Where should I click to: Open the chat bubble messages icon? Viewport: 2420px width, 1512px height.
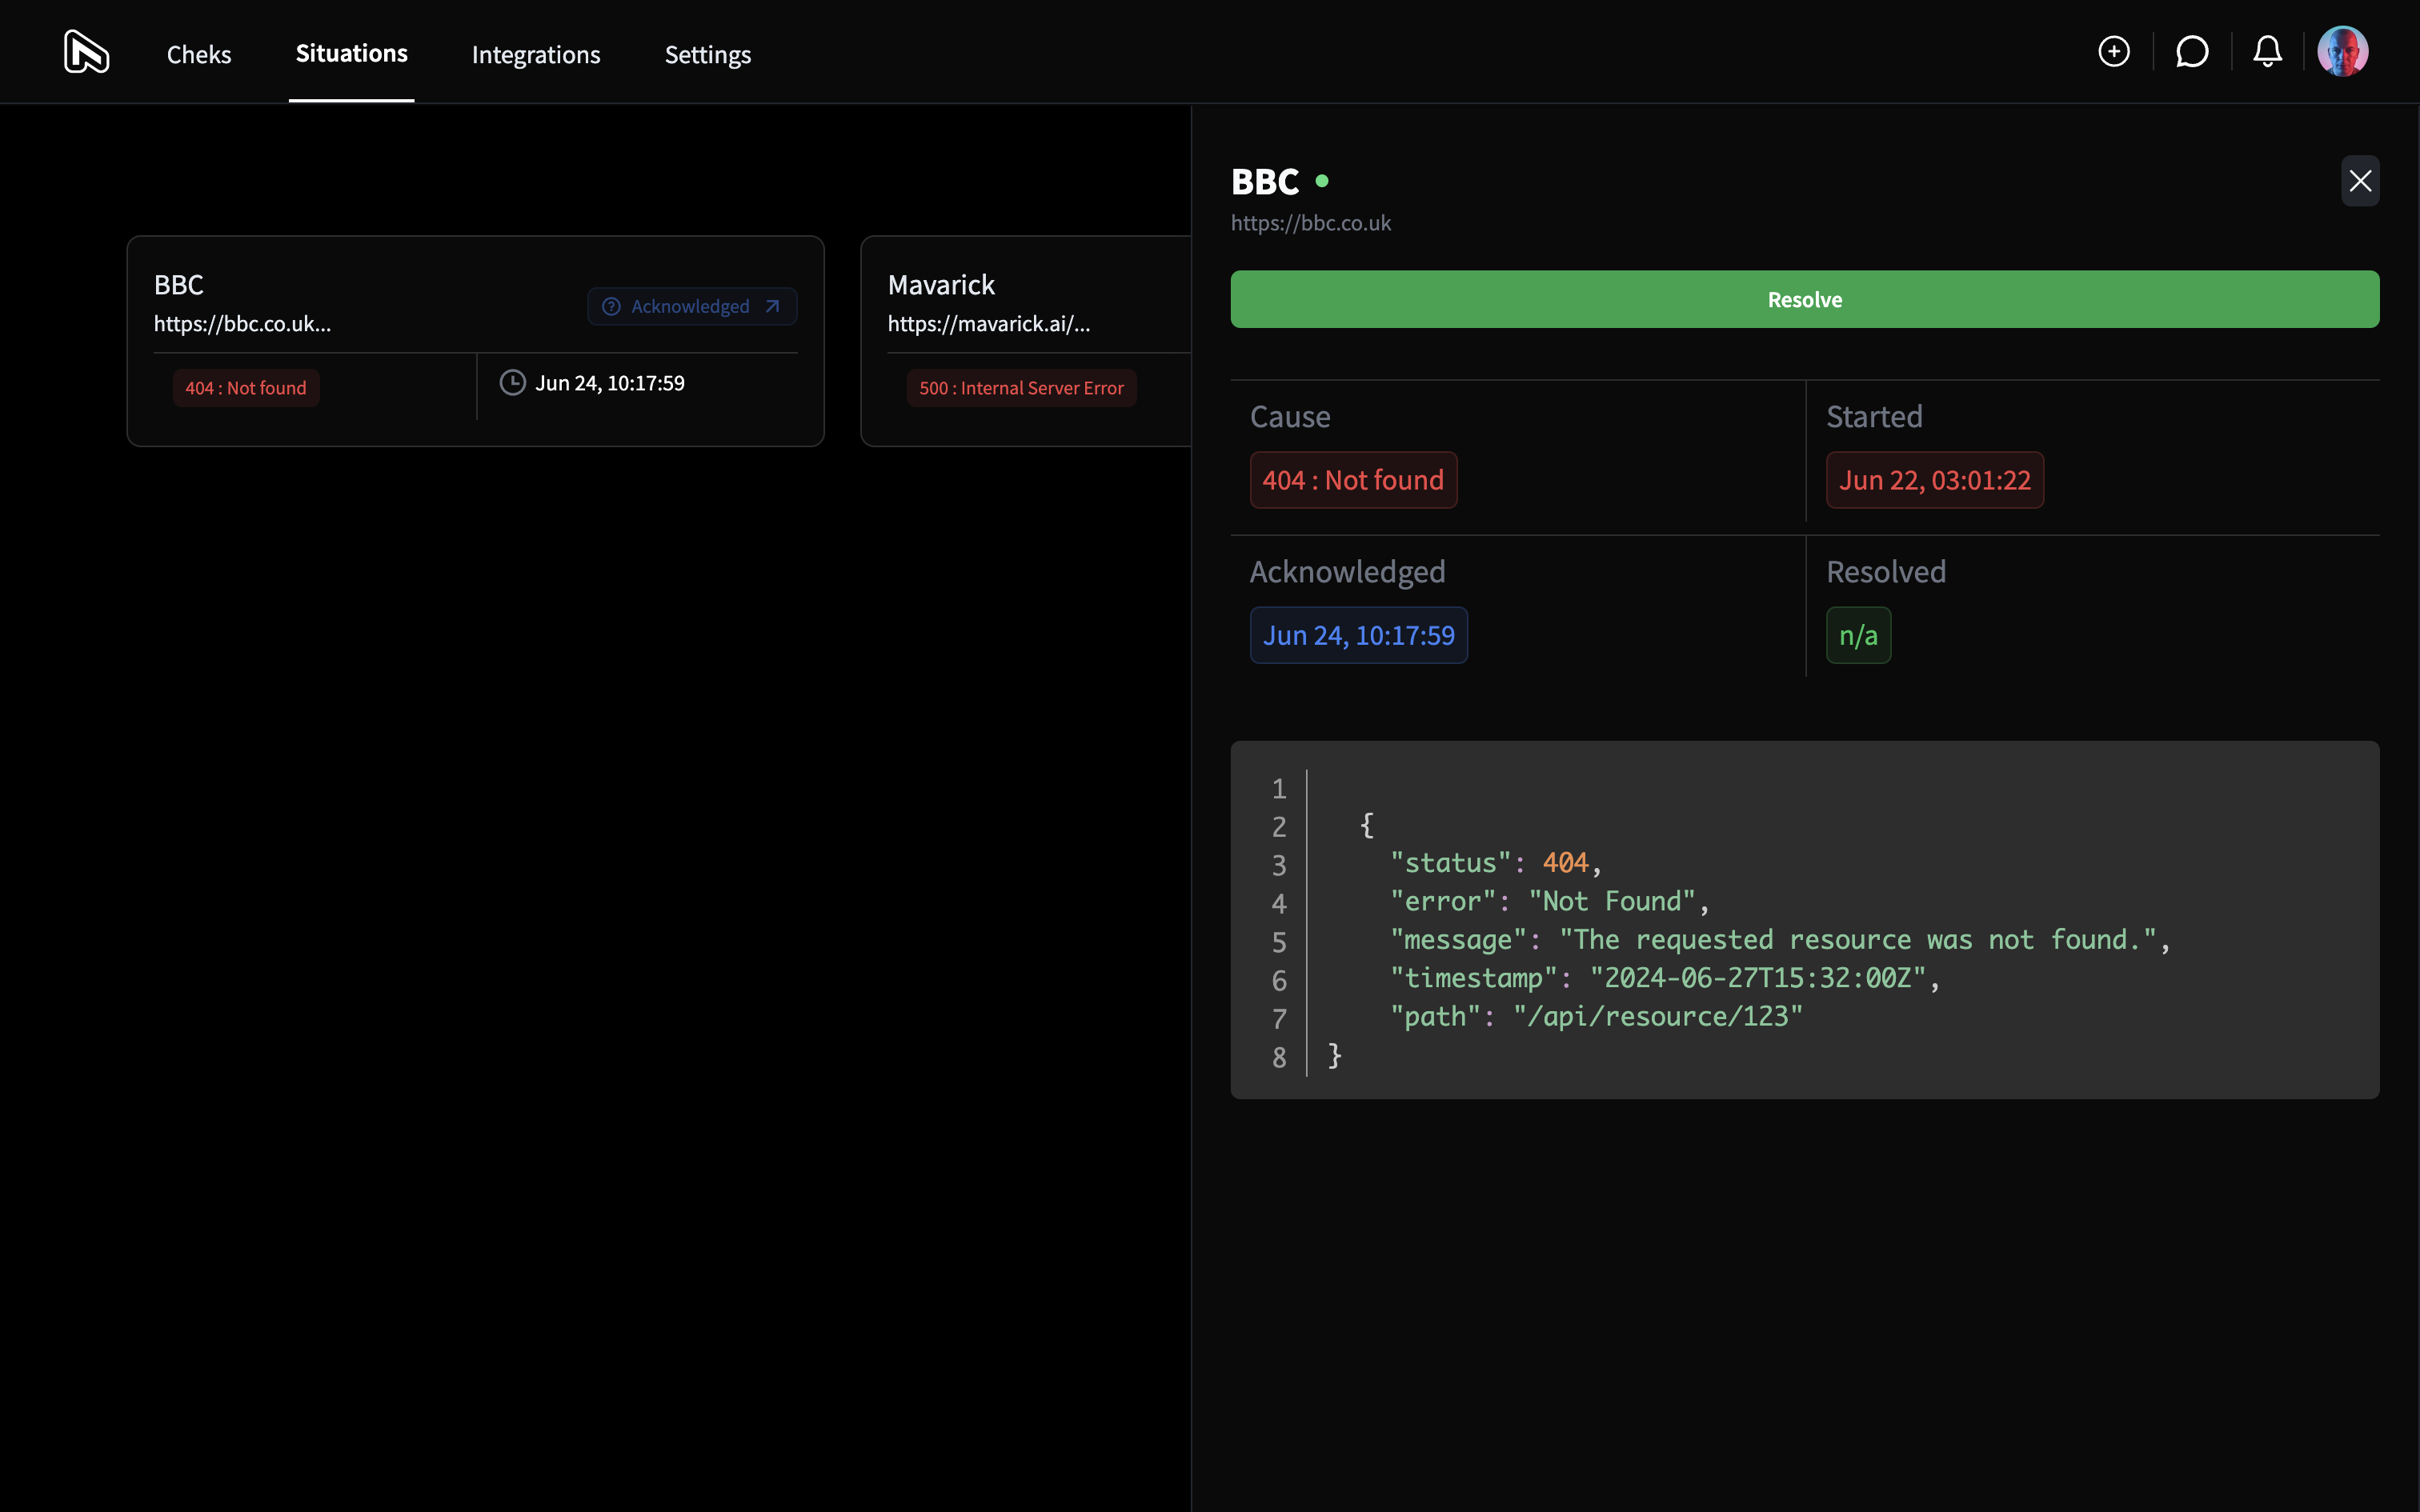pos(2191,52)
